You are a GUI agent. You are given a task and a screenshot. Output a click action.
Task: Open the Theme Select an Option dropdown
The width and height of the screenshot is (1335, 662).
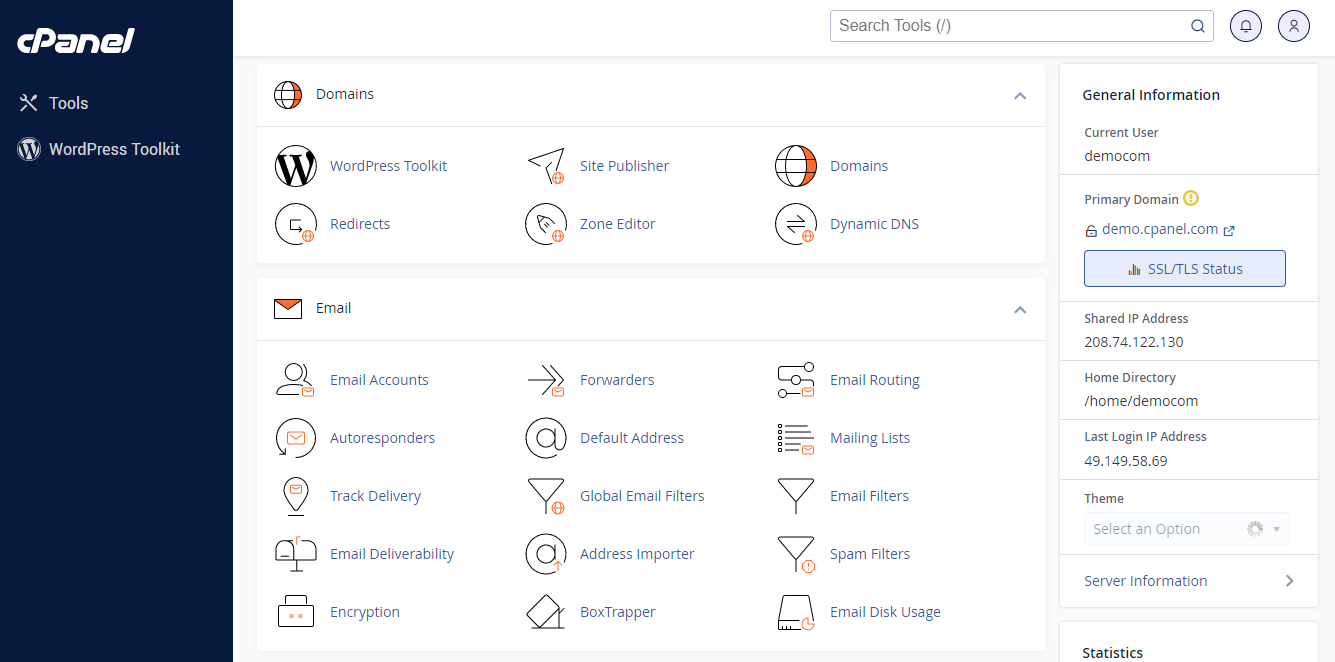point(1186,528)
